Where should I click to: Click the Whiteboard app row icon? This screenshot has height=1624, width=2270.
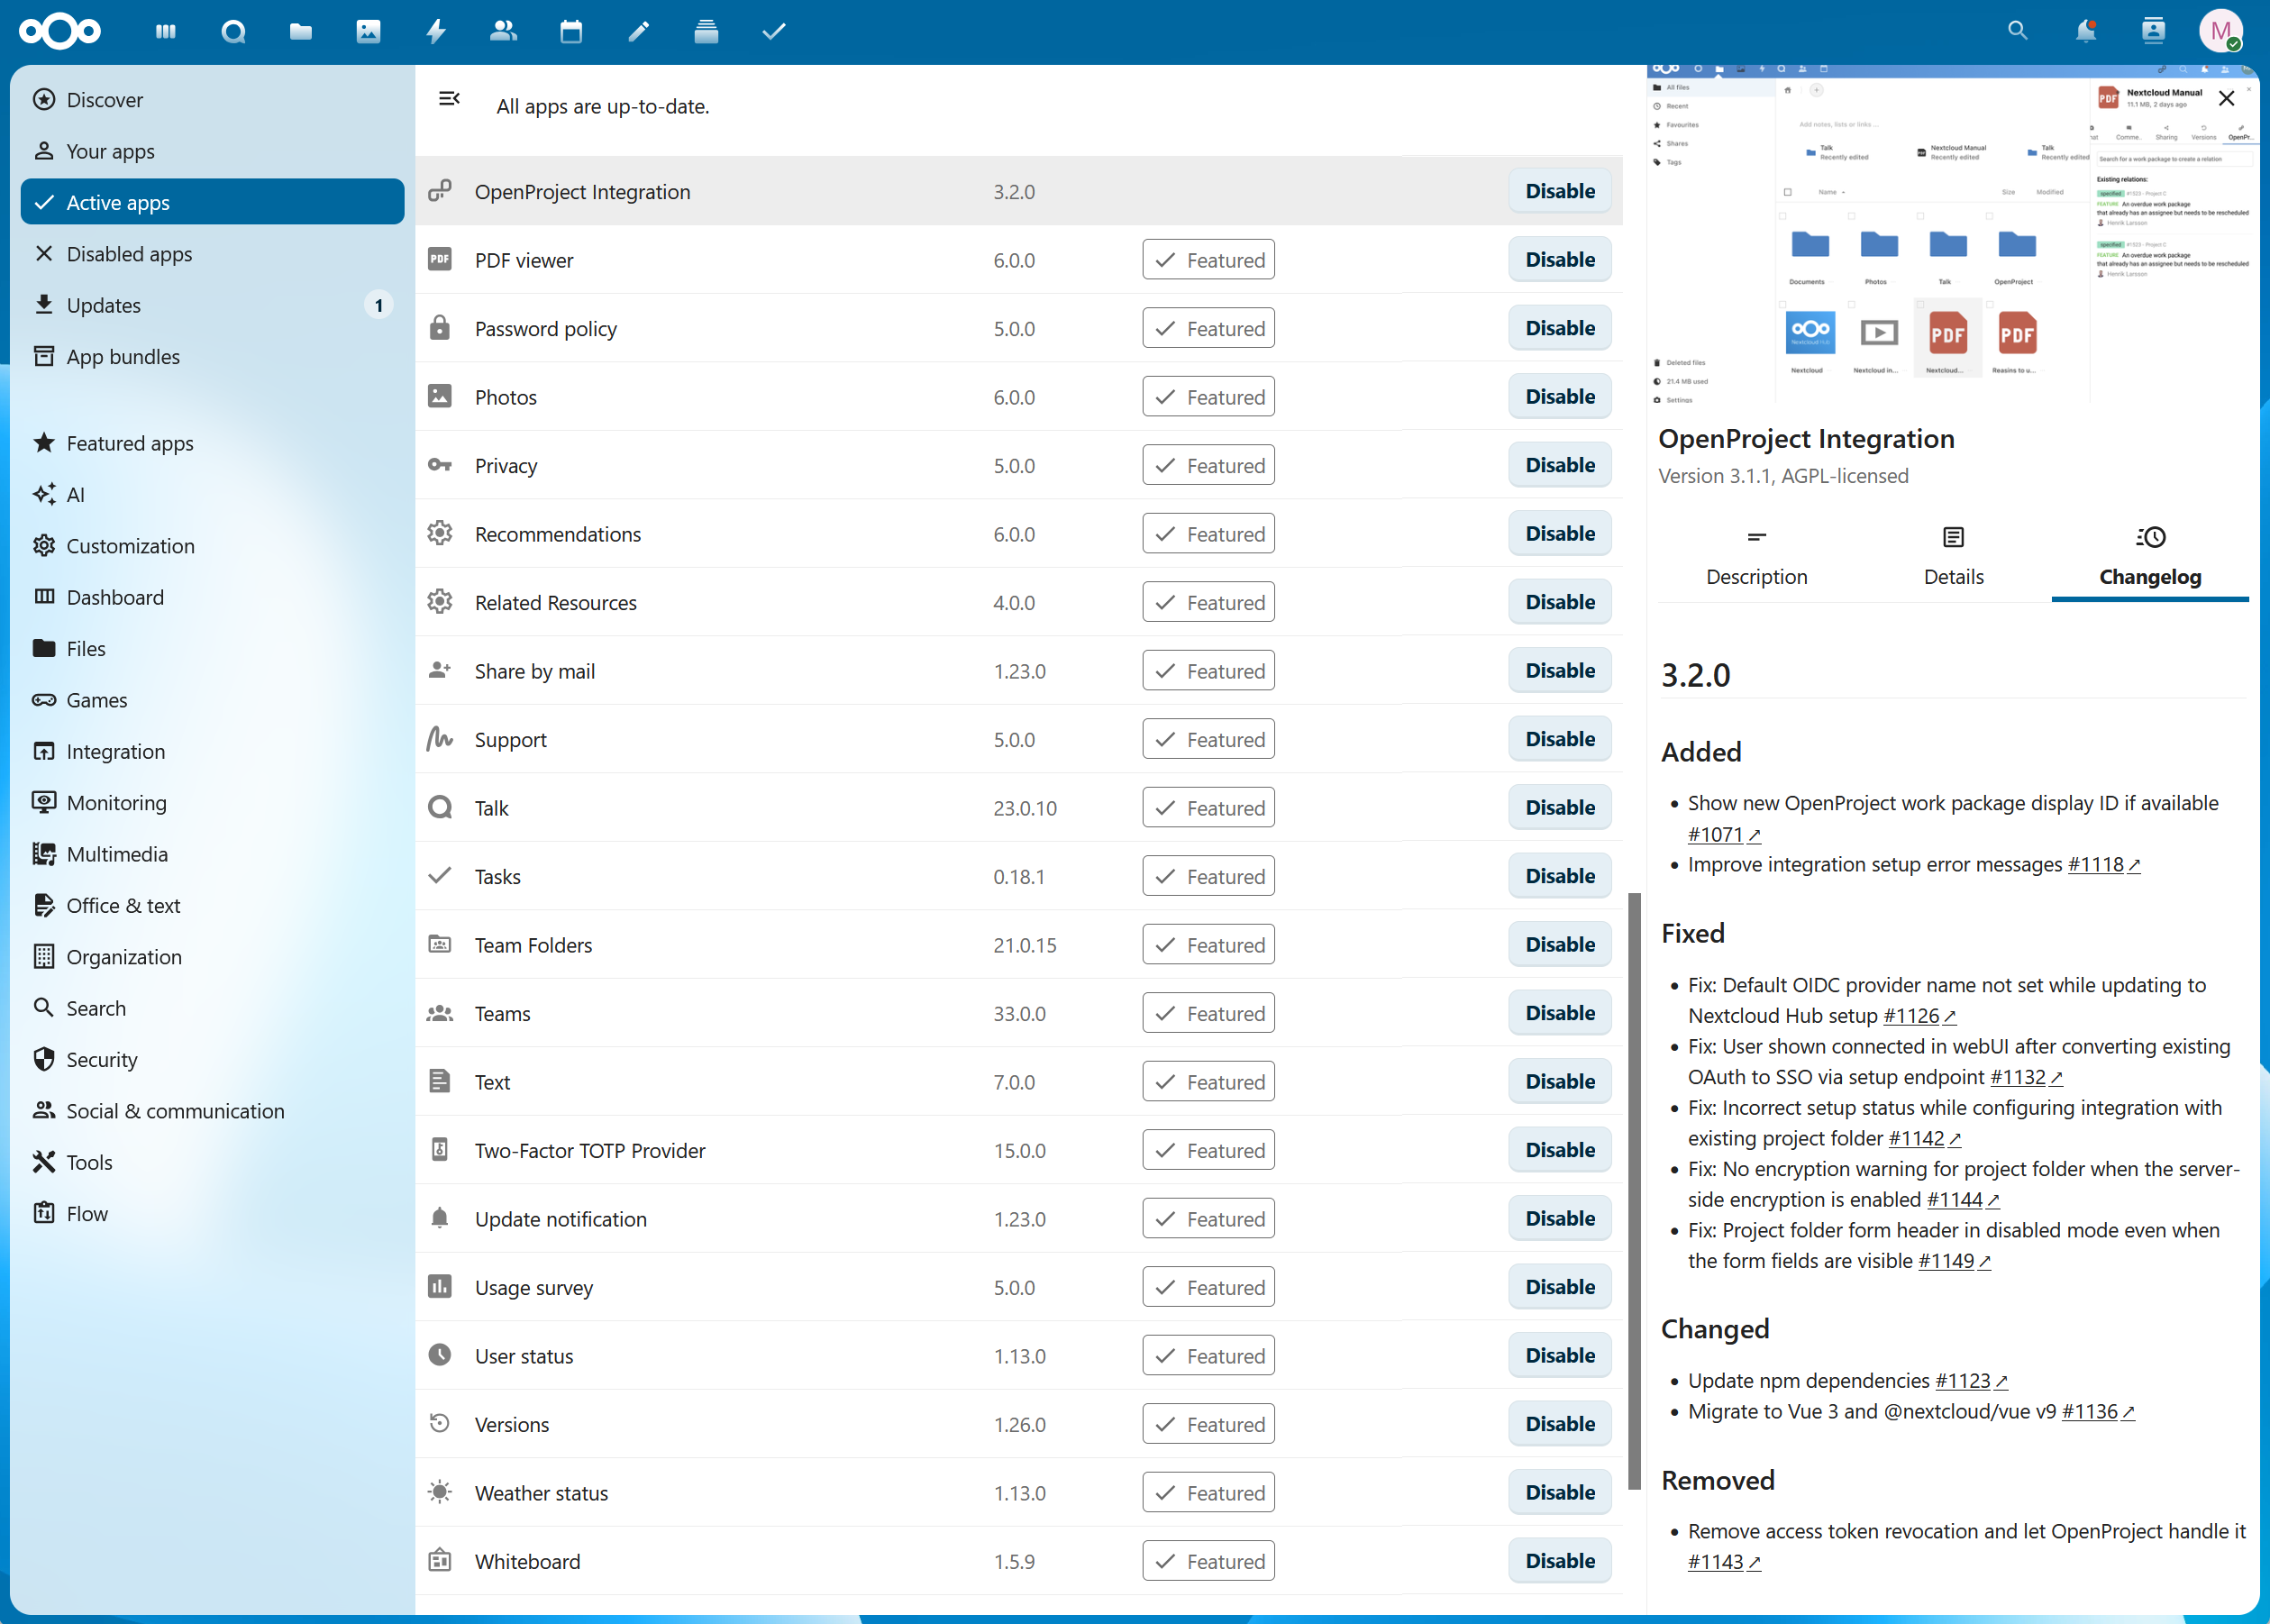[x=440, y=1560]
